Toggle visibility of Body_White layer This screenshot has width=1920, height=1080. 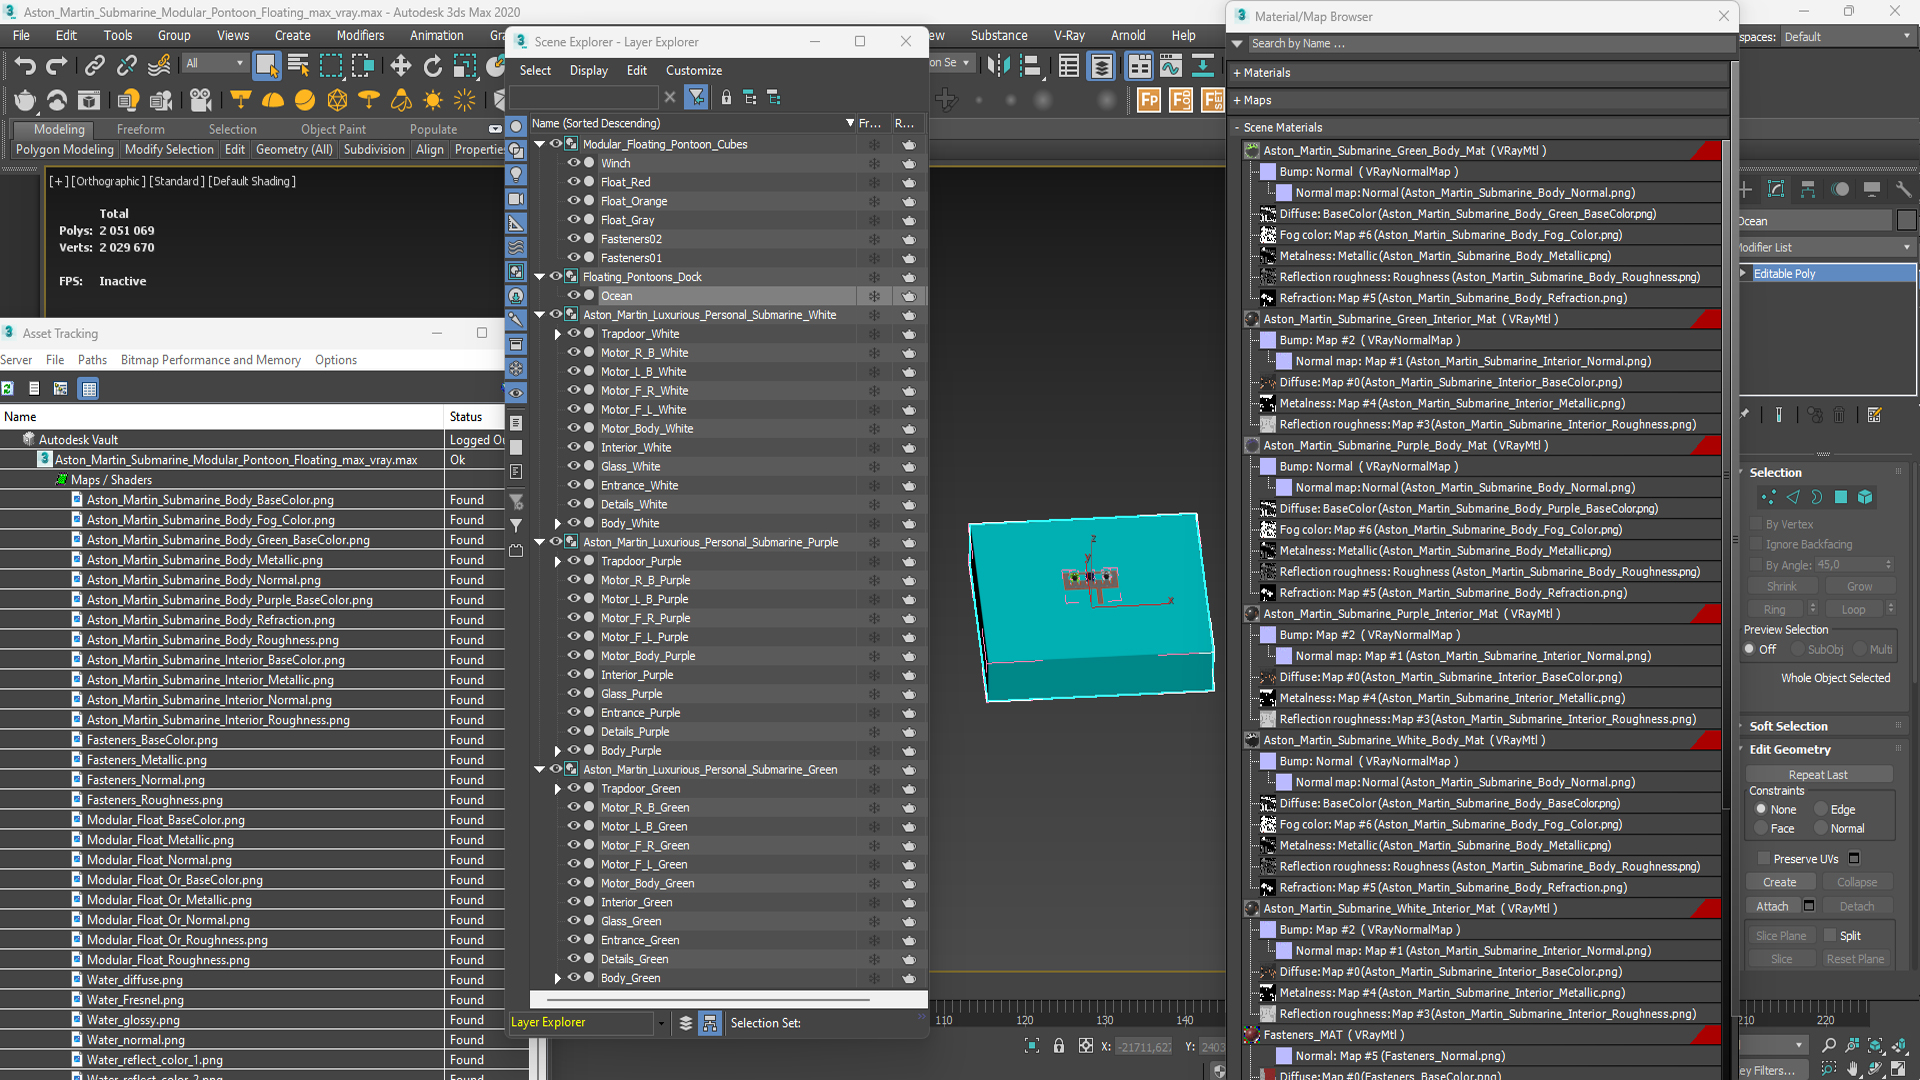click(x=575, y=522)
